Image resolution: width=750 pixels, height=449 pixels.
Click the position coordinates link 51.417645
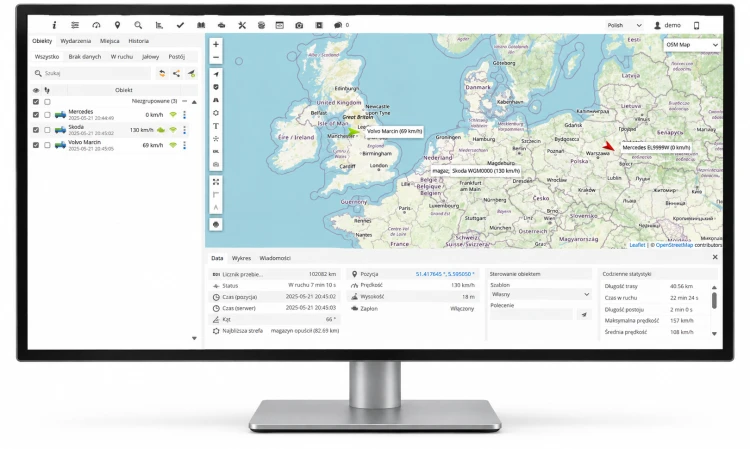point(445,274)
